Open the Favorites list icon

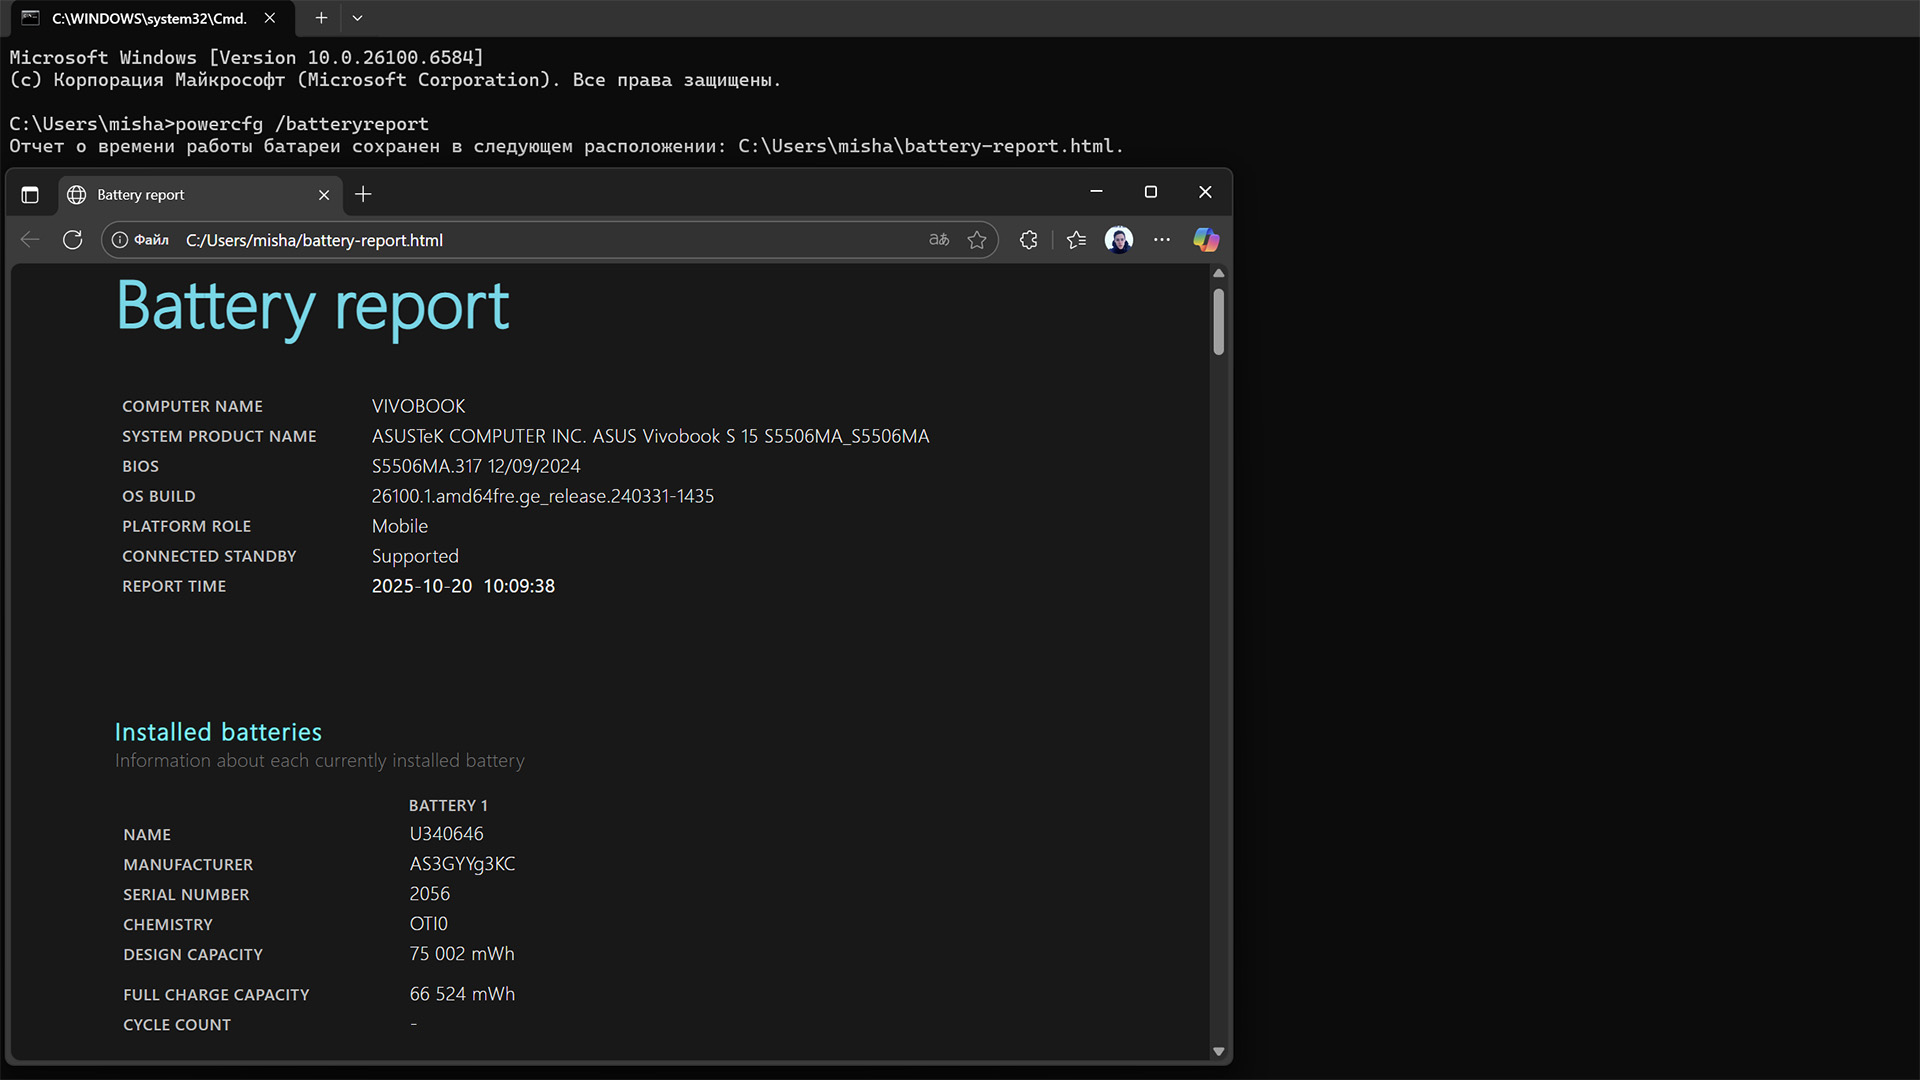[1076, 240]
